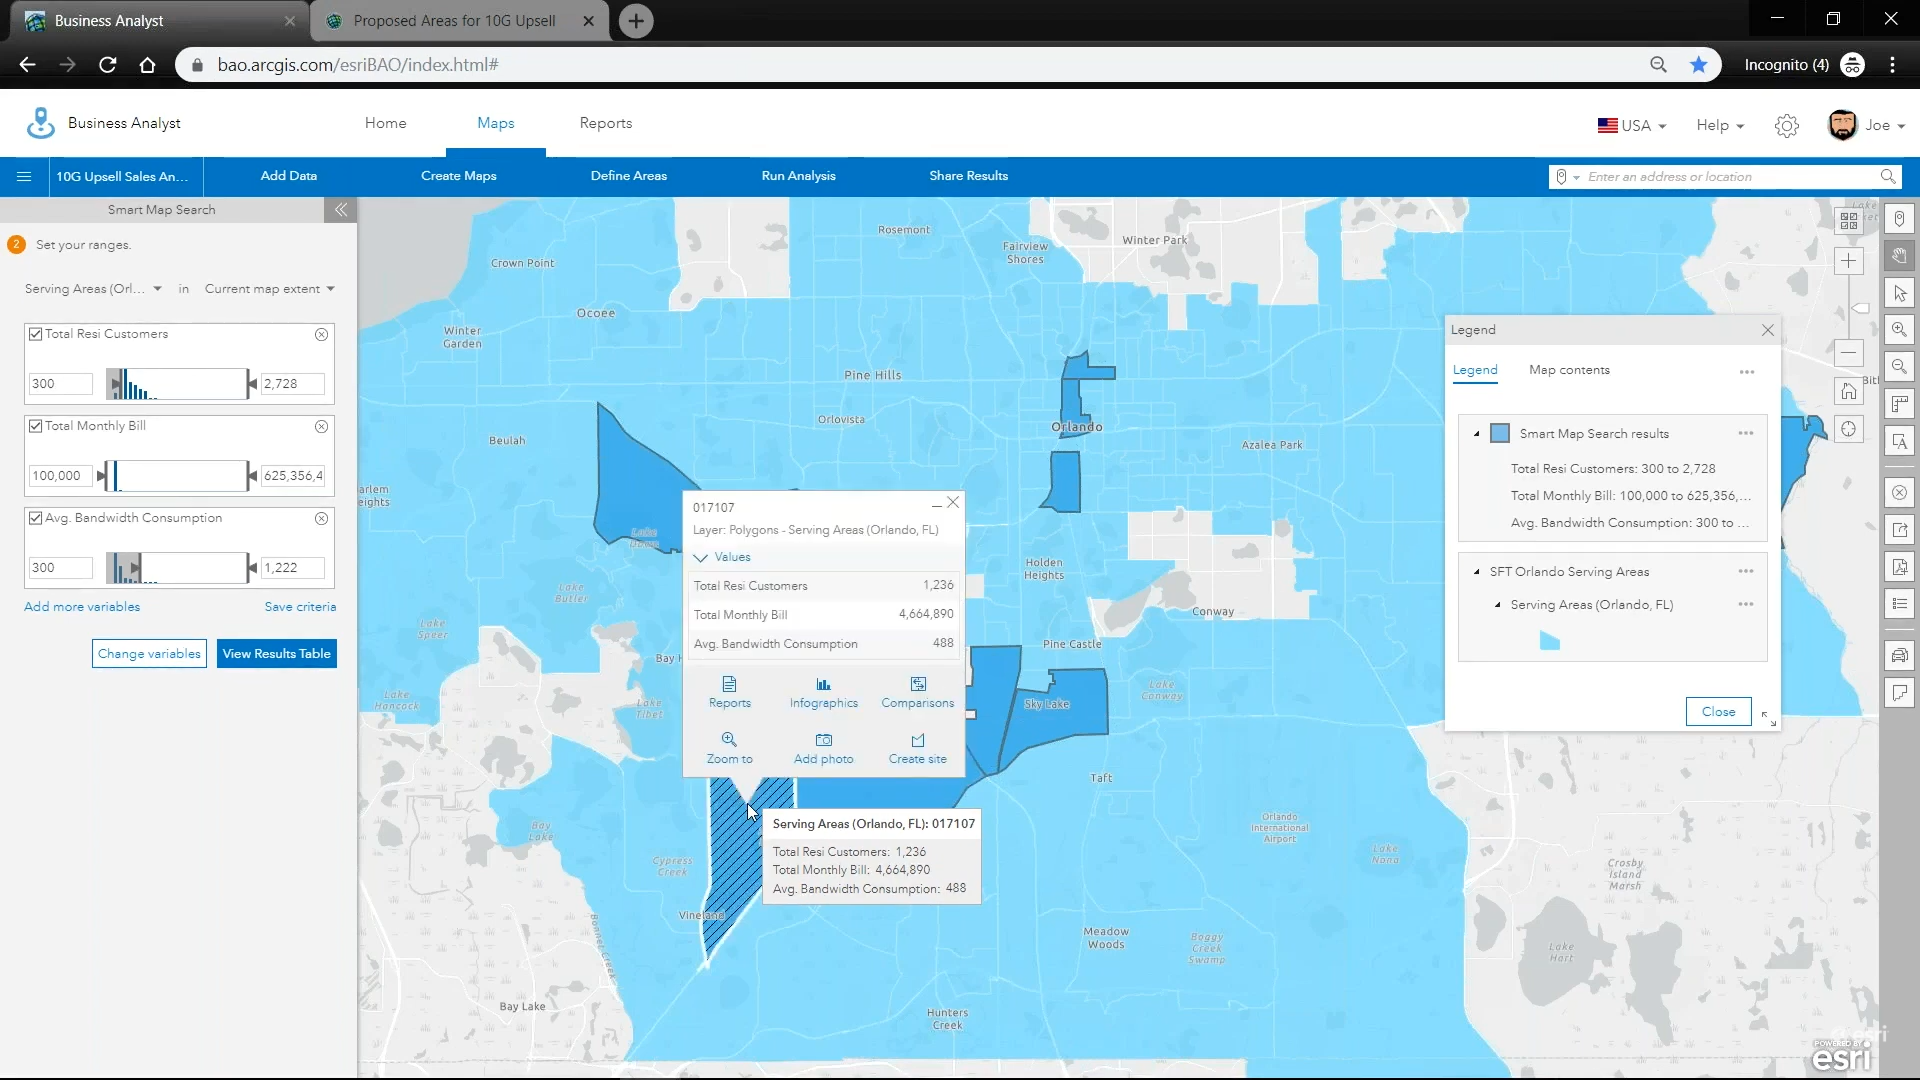The image size is (1920, 1080).
Task: Click the drive time (car) icon
Action: 1899,656
